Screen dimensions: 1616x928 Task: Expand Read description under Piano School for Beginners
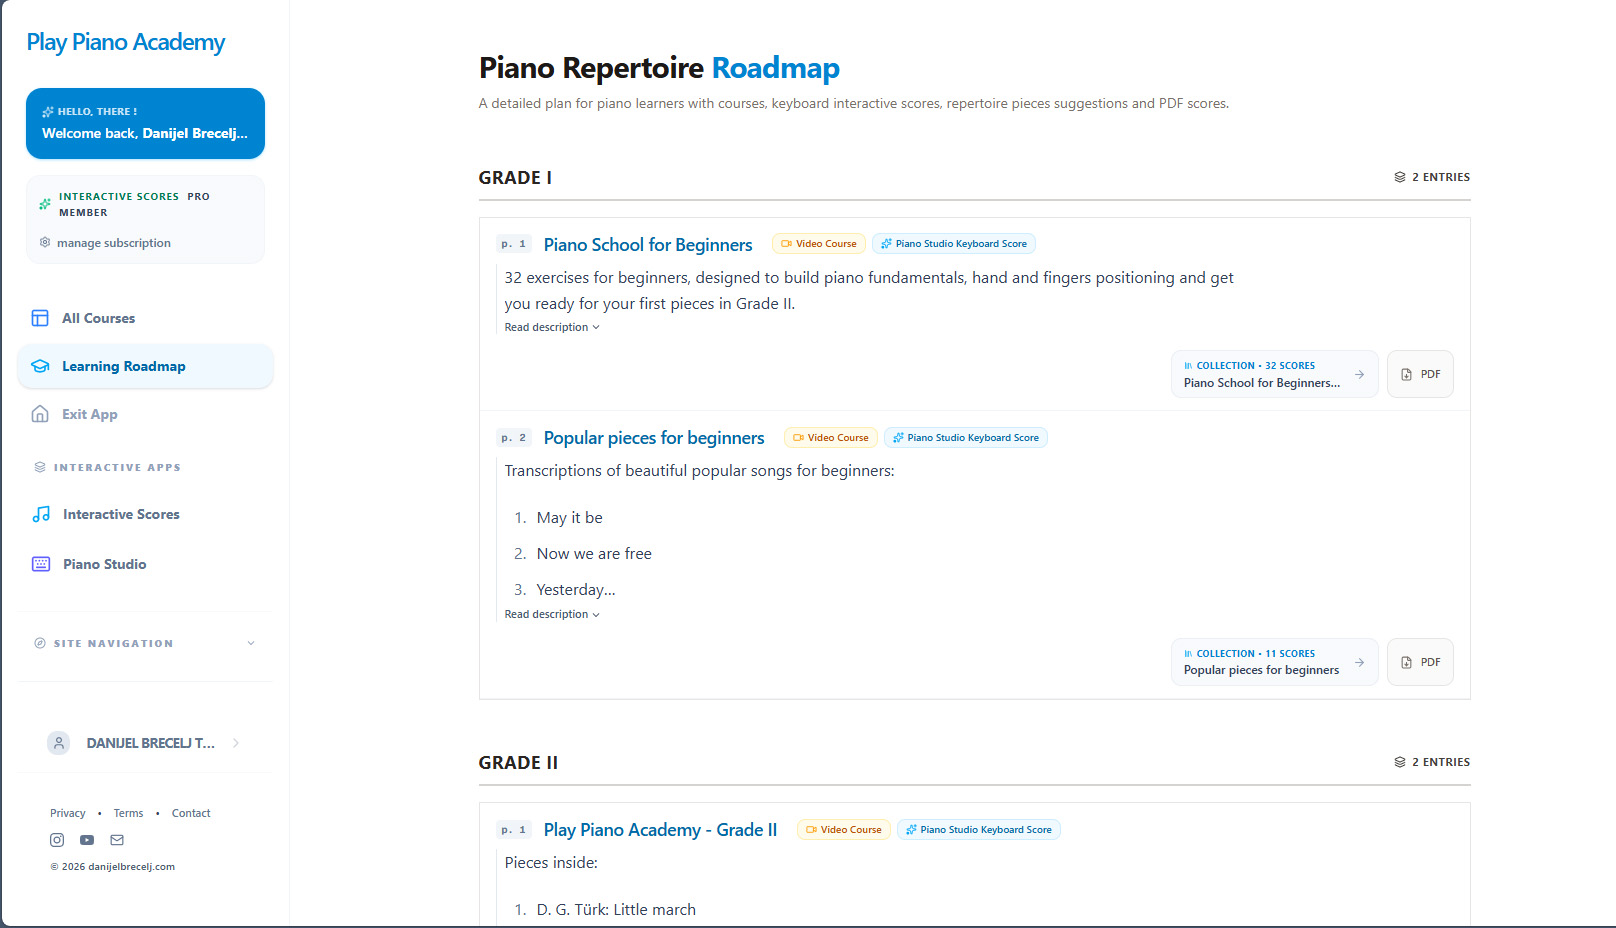click(552, 327)
